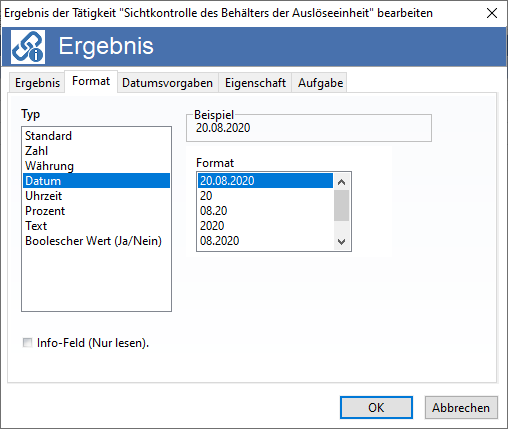Select Währung type
The height and width of the screenshot is (429, 508).
(x=96, y=166)
